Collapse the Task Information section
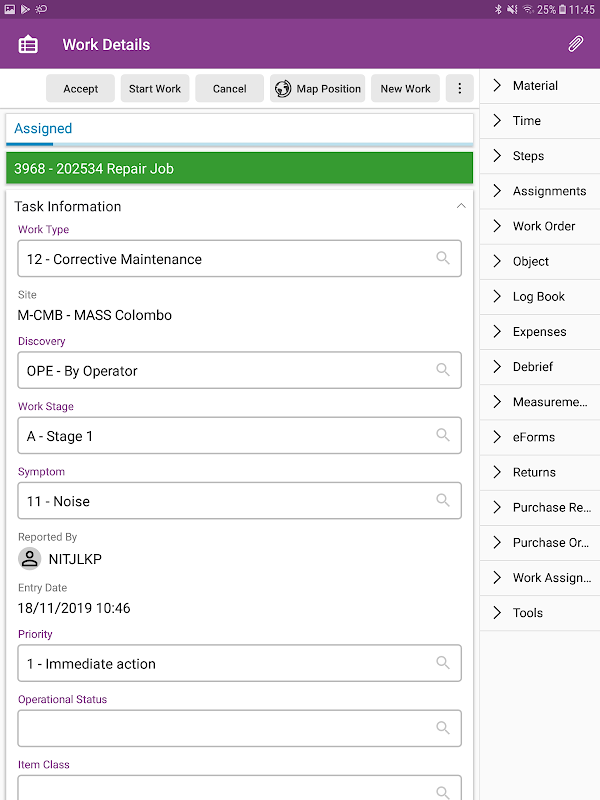 [x=461, y=206]
